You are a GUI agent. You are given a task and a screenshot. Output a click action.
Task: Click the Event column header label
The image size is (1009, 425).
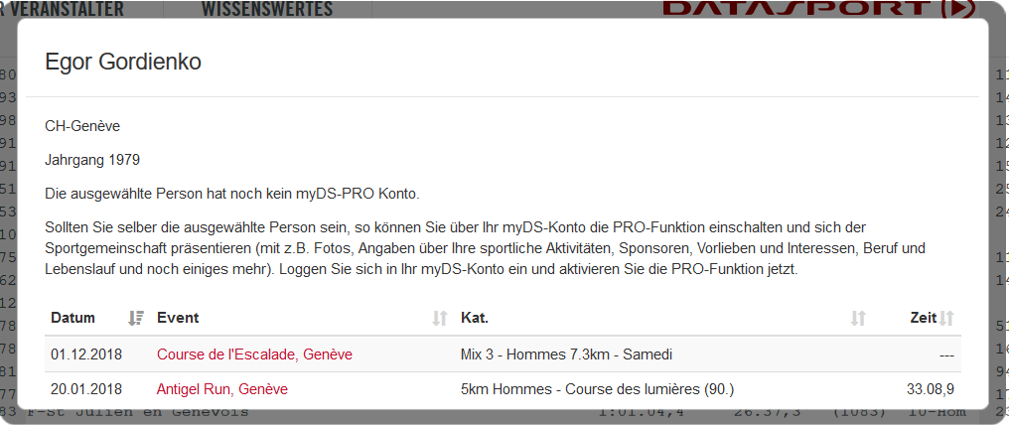point(178,317)
